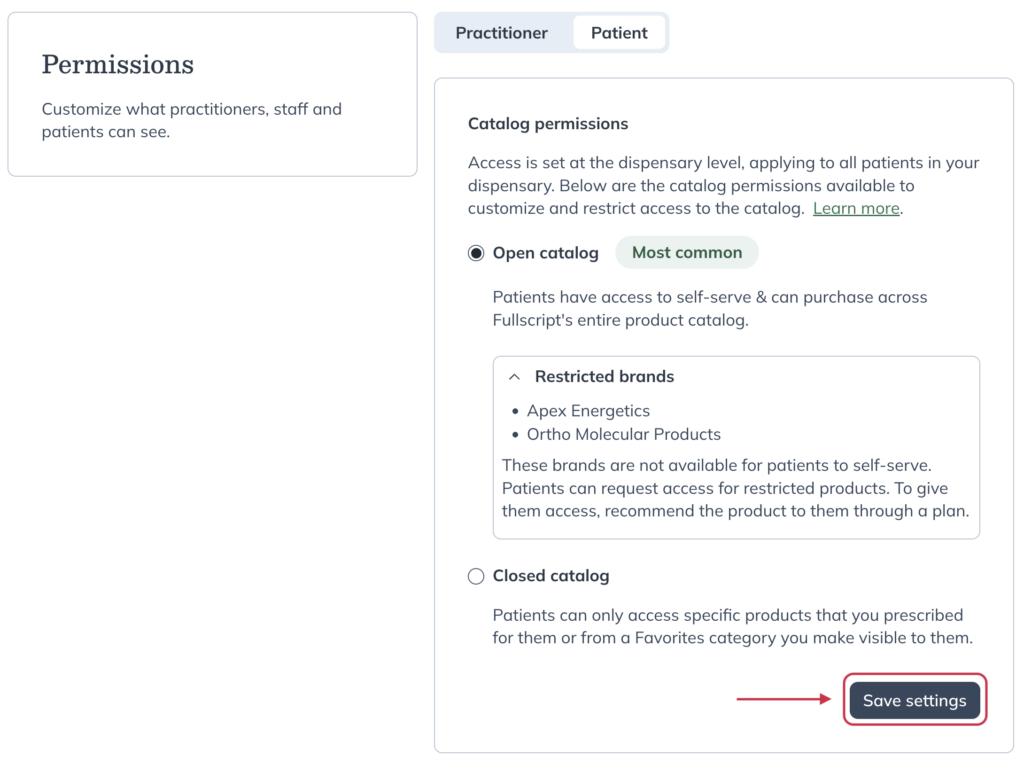Click the Open catalog label text
The width and height of the screenshot is (1024, 765).
[546, 253]
